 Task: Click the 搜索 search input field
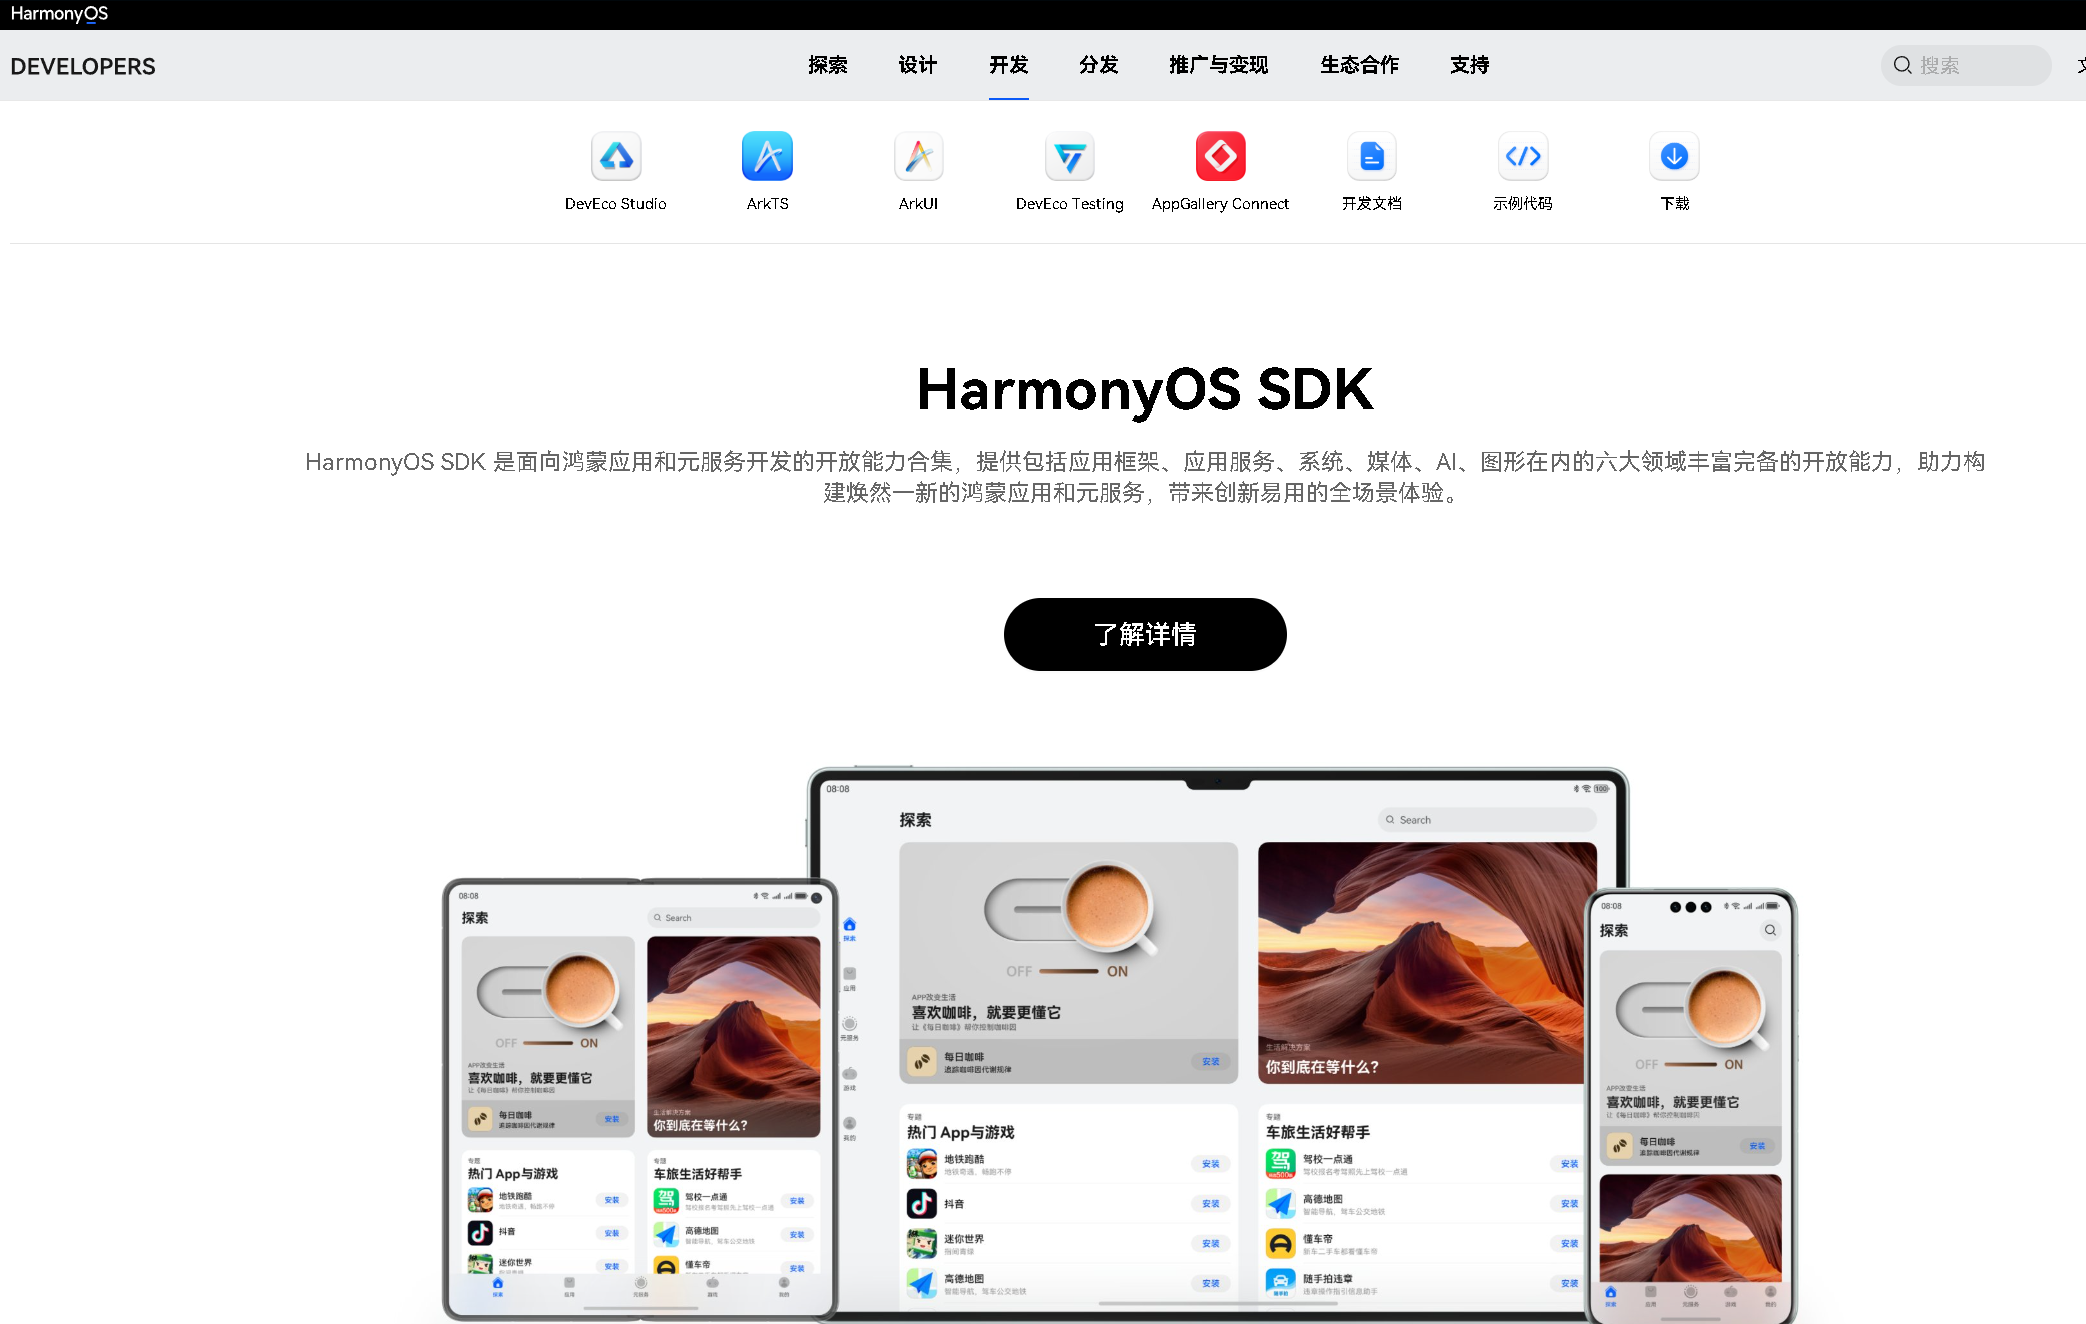click(1966, 65)
